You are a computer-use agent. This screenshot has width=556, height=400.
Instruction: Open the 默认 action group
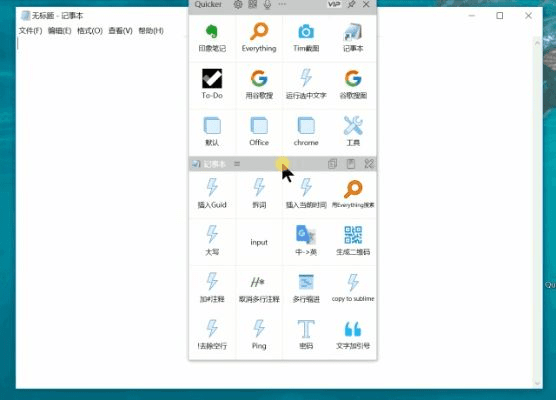pos(212,132)
